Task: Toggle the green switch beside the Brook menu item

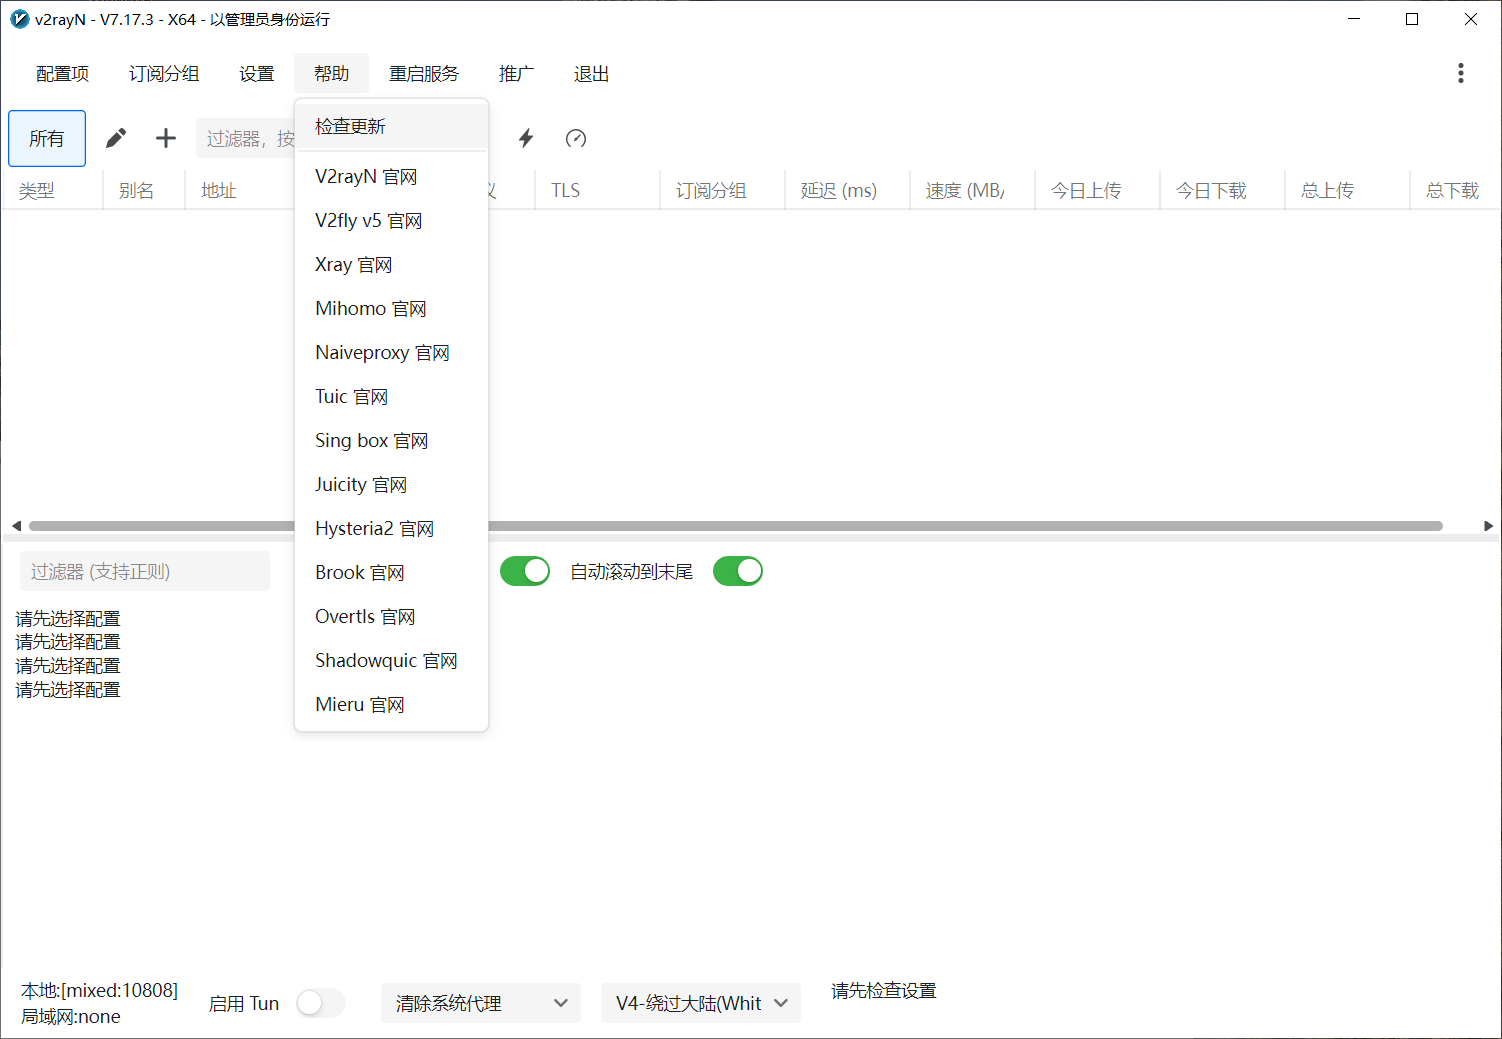Action: coord(525,571)
